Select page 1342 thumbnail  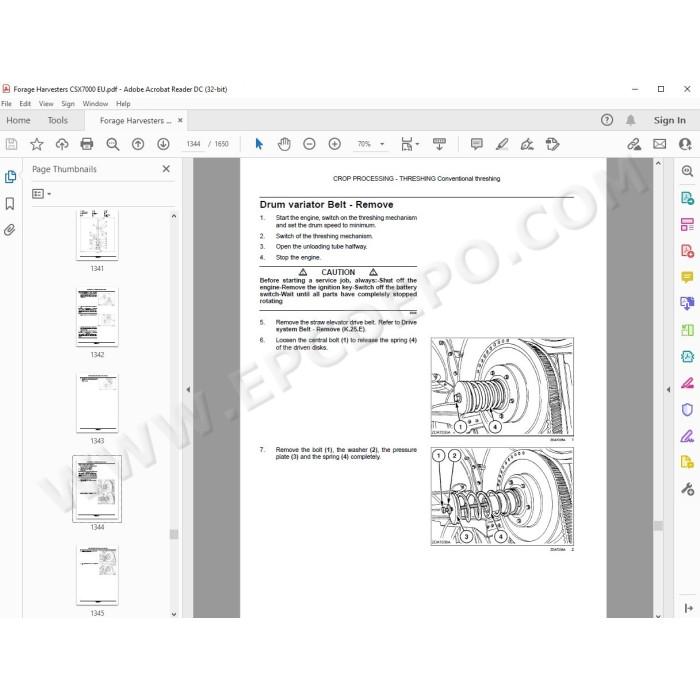(97, 317)
